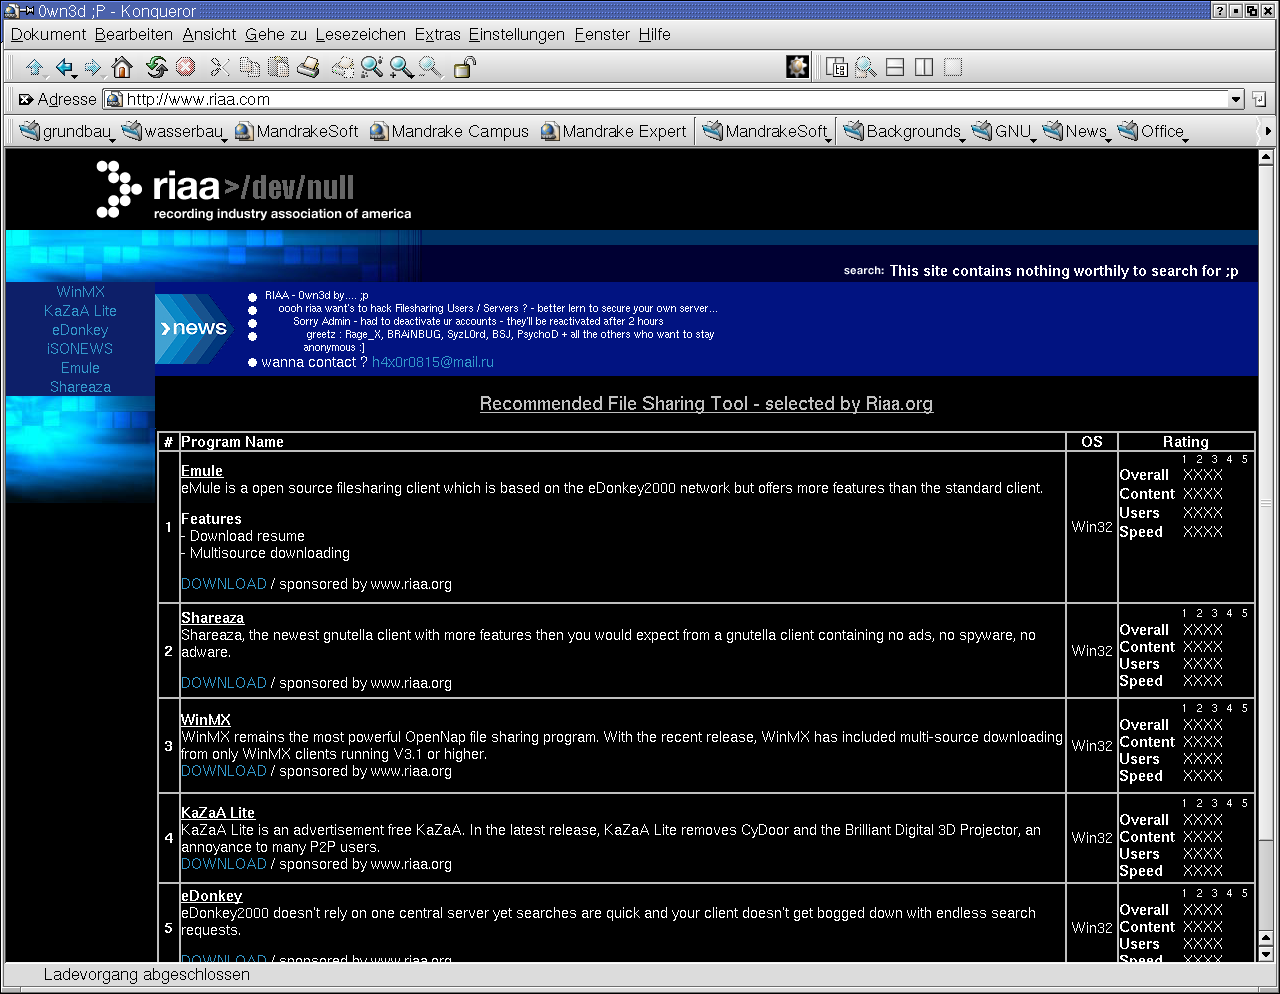The height and width of the screenshot is (994, 1280).
Task: Click the WinMX DOWNLOAD link
Action: (x=223, y=771)
